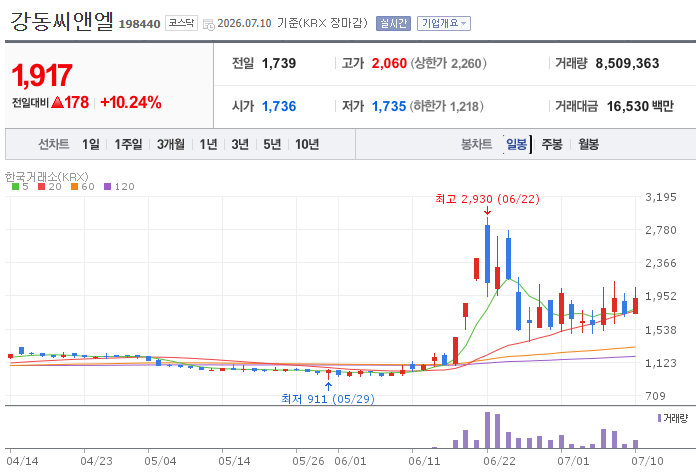Click the 거래량 value 8,509,363
696x476 pixels.
[x=627, y=63]
